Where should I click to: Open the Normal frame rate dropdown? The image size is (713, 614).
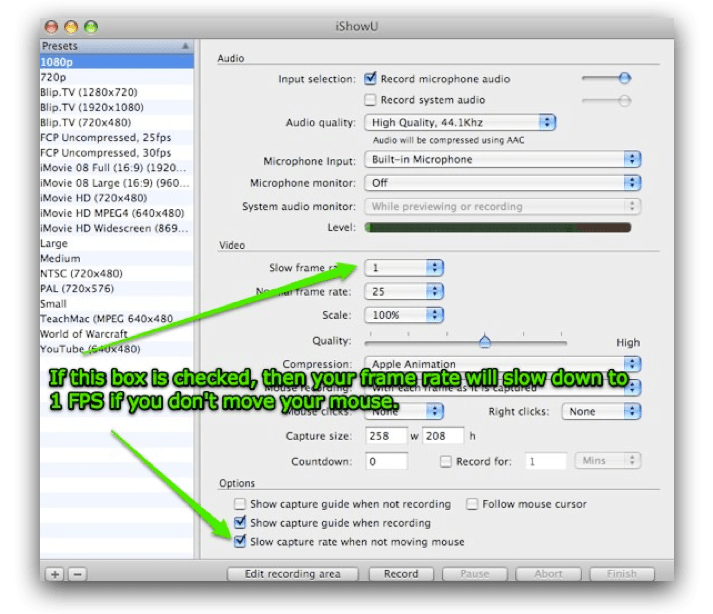[404, 291]
